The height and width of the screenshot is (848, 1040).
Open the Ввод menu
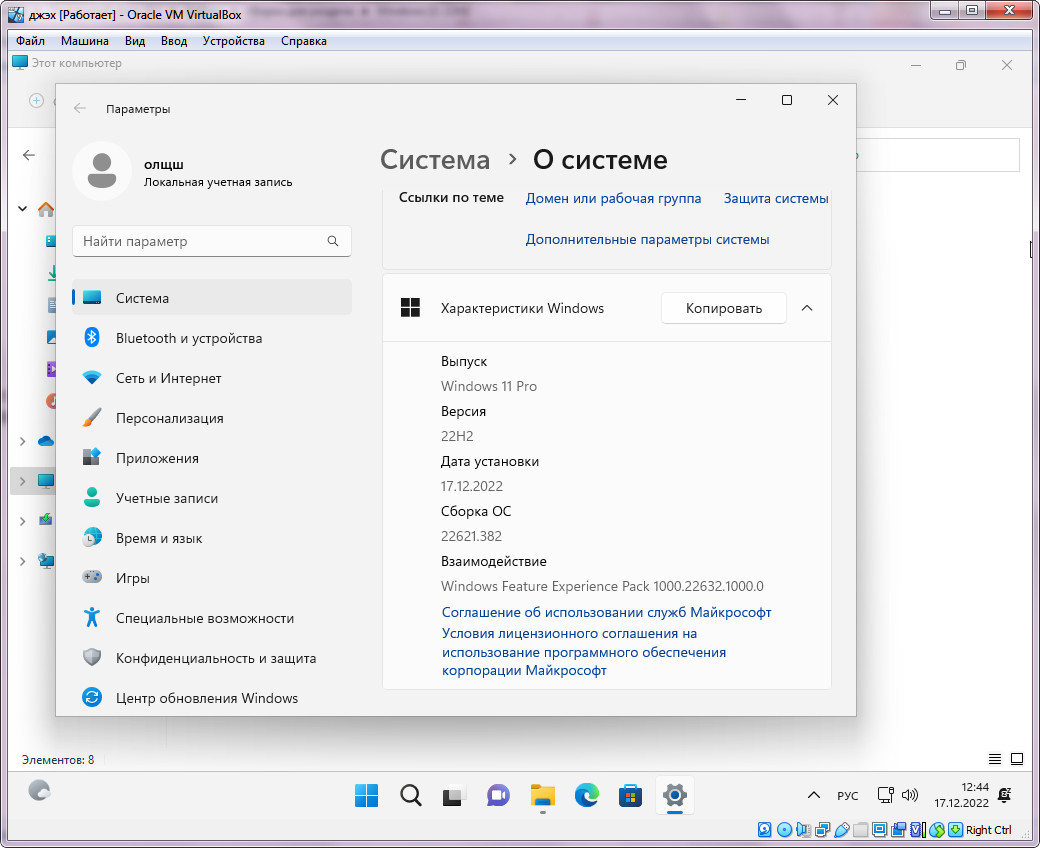pyautogui.click(x=174, y=40)
